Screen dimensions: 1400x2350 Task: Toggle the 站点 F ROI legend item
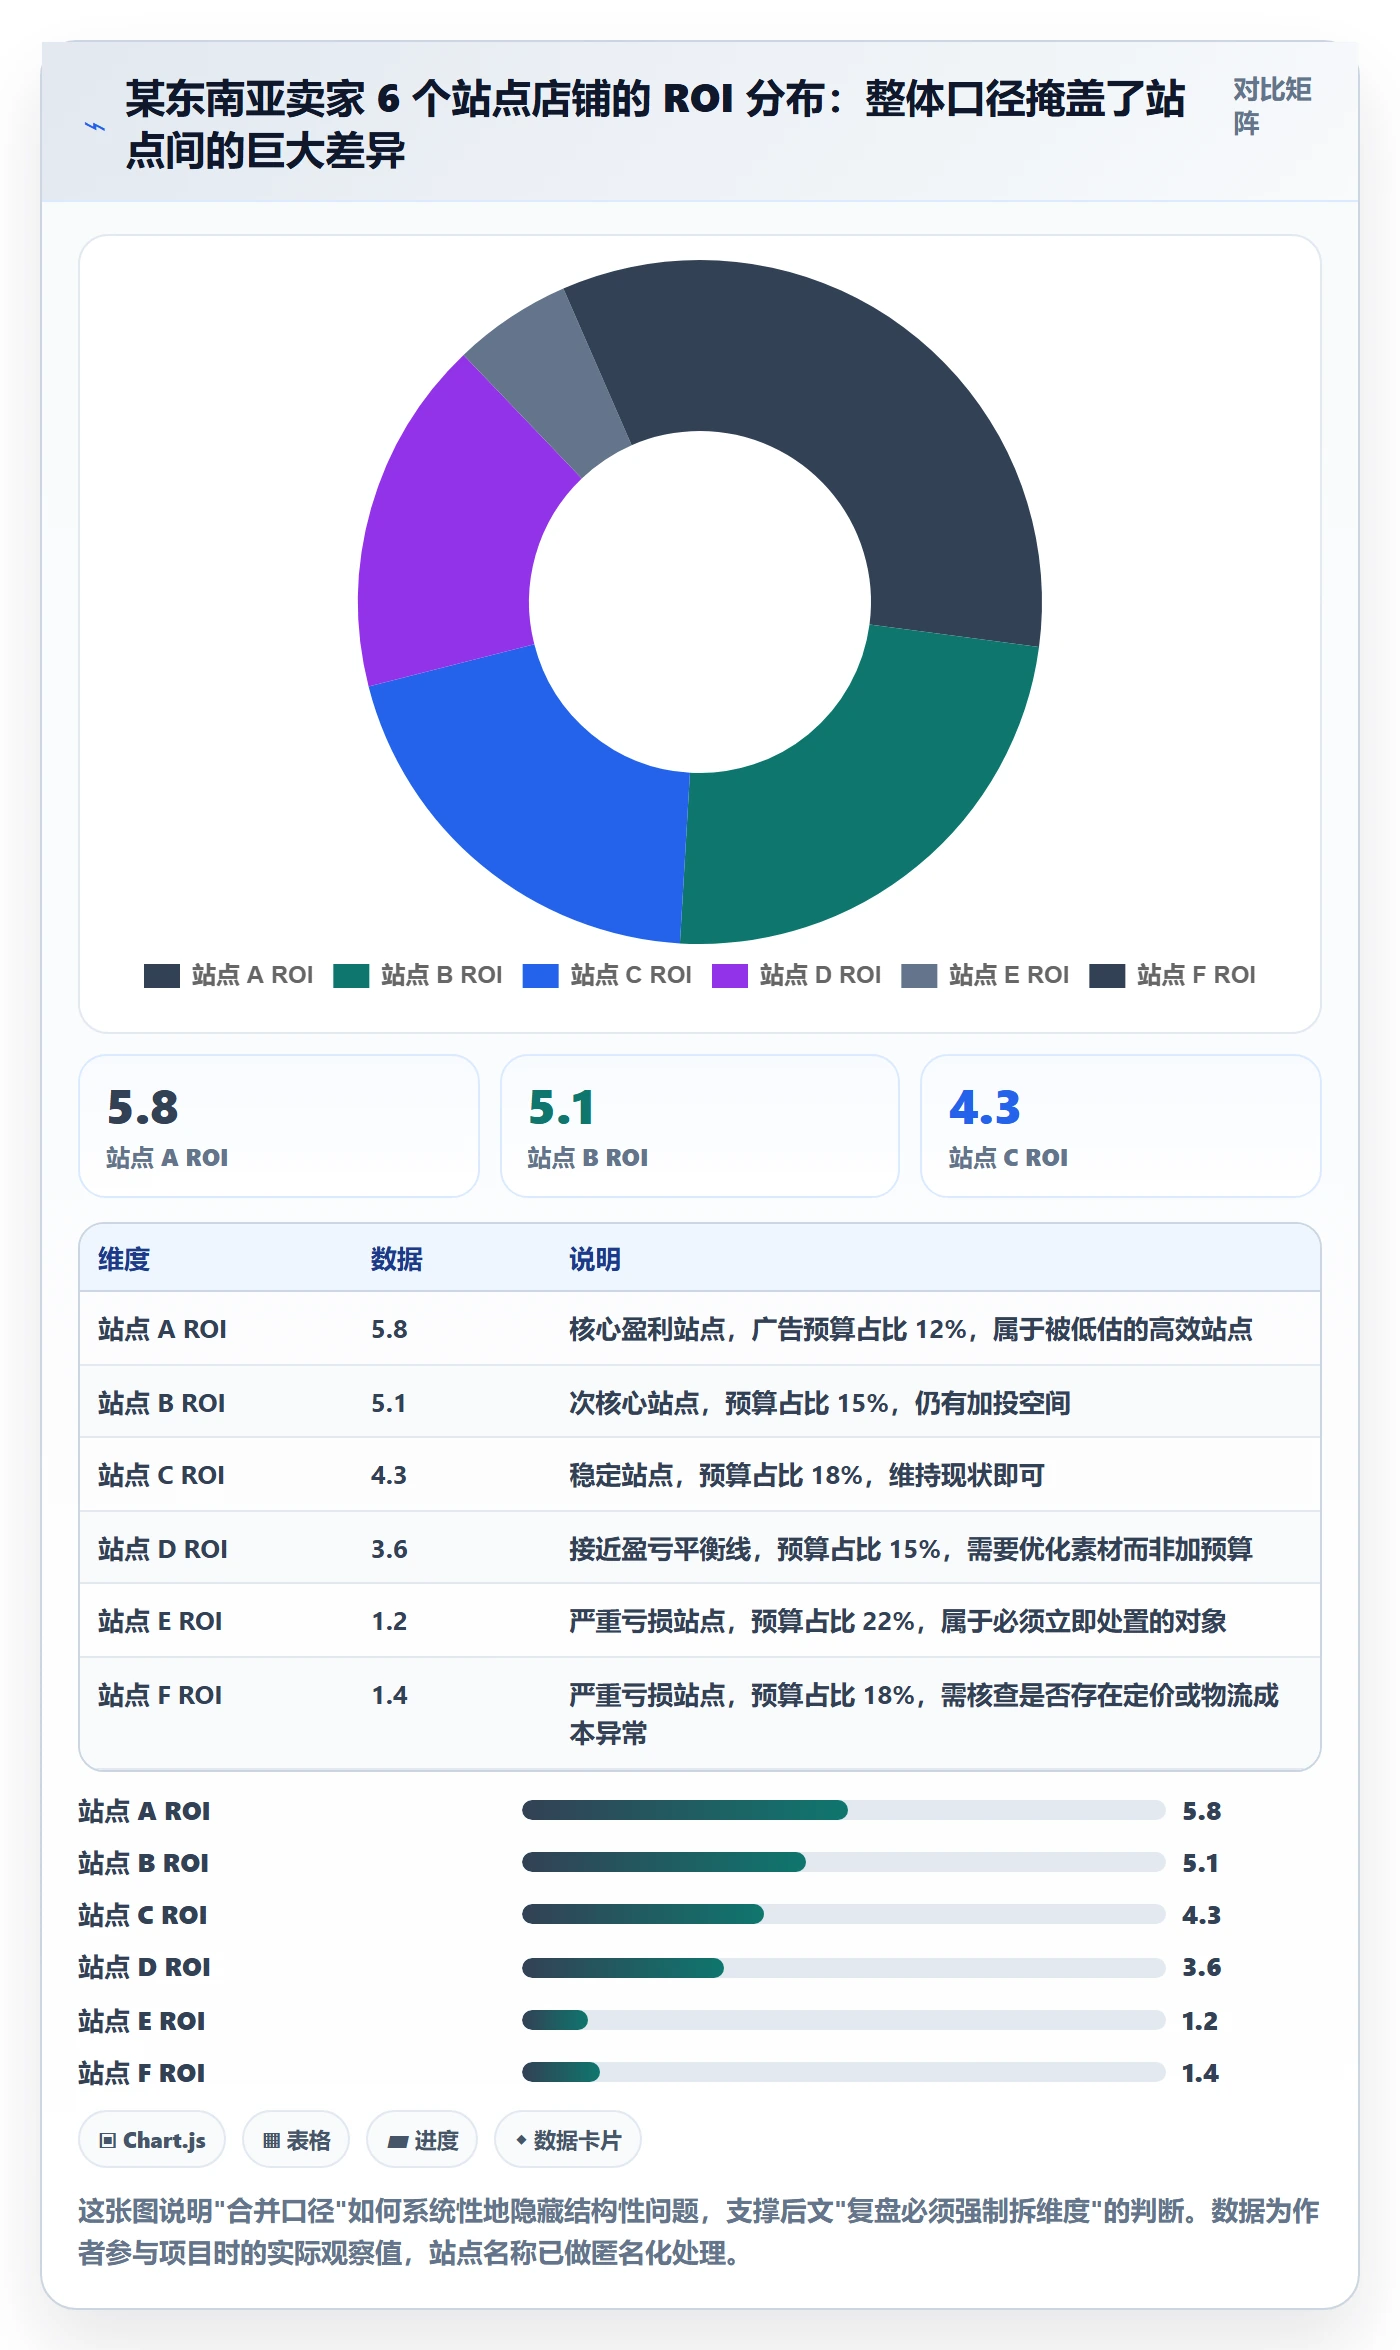click(1172, 975)
